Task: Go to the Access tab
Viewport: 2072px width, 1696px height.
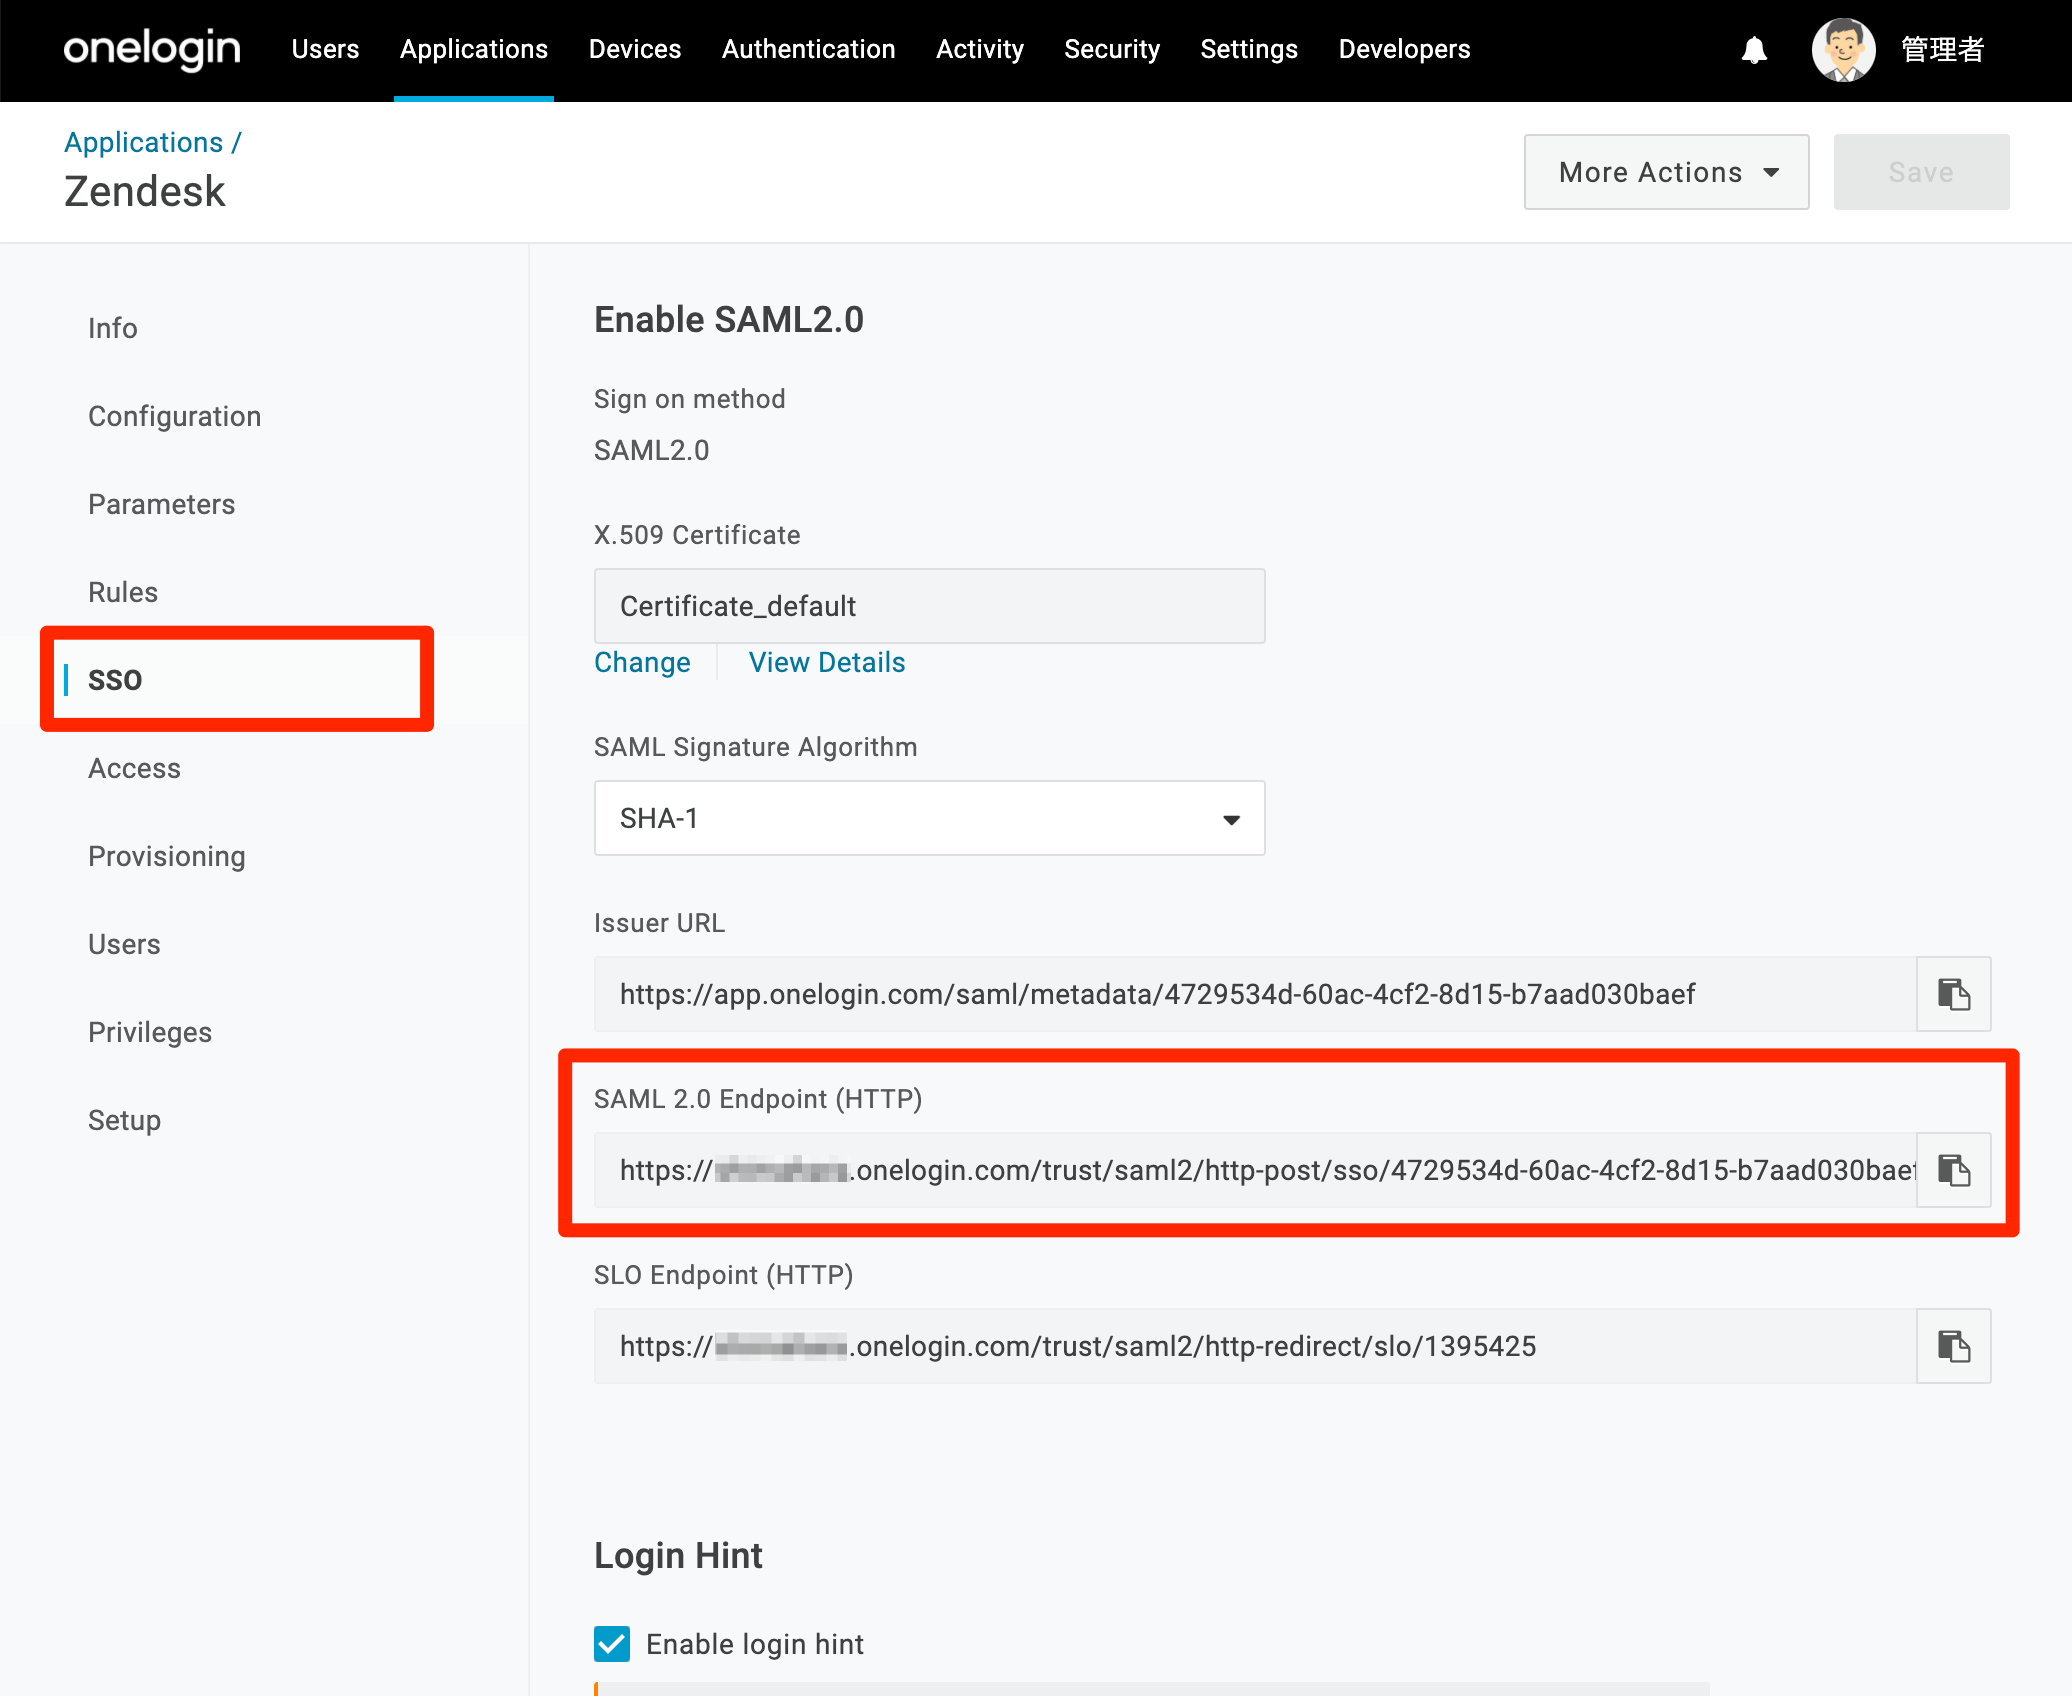Action: pos(135,768)
